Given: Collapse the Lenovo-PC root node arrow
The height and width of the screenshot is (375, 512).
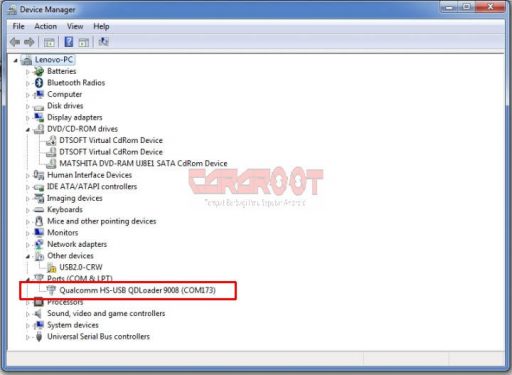Looking at the screenshot, I should coord(15,60).
